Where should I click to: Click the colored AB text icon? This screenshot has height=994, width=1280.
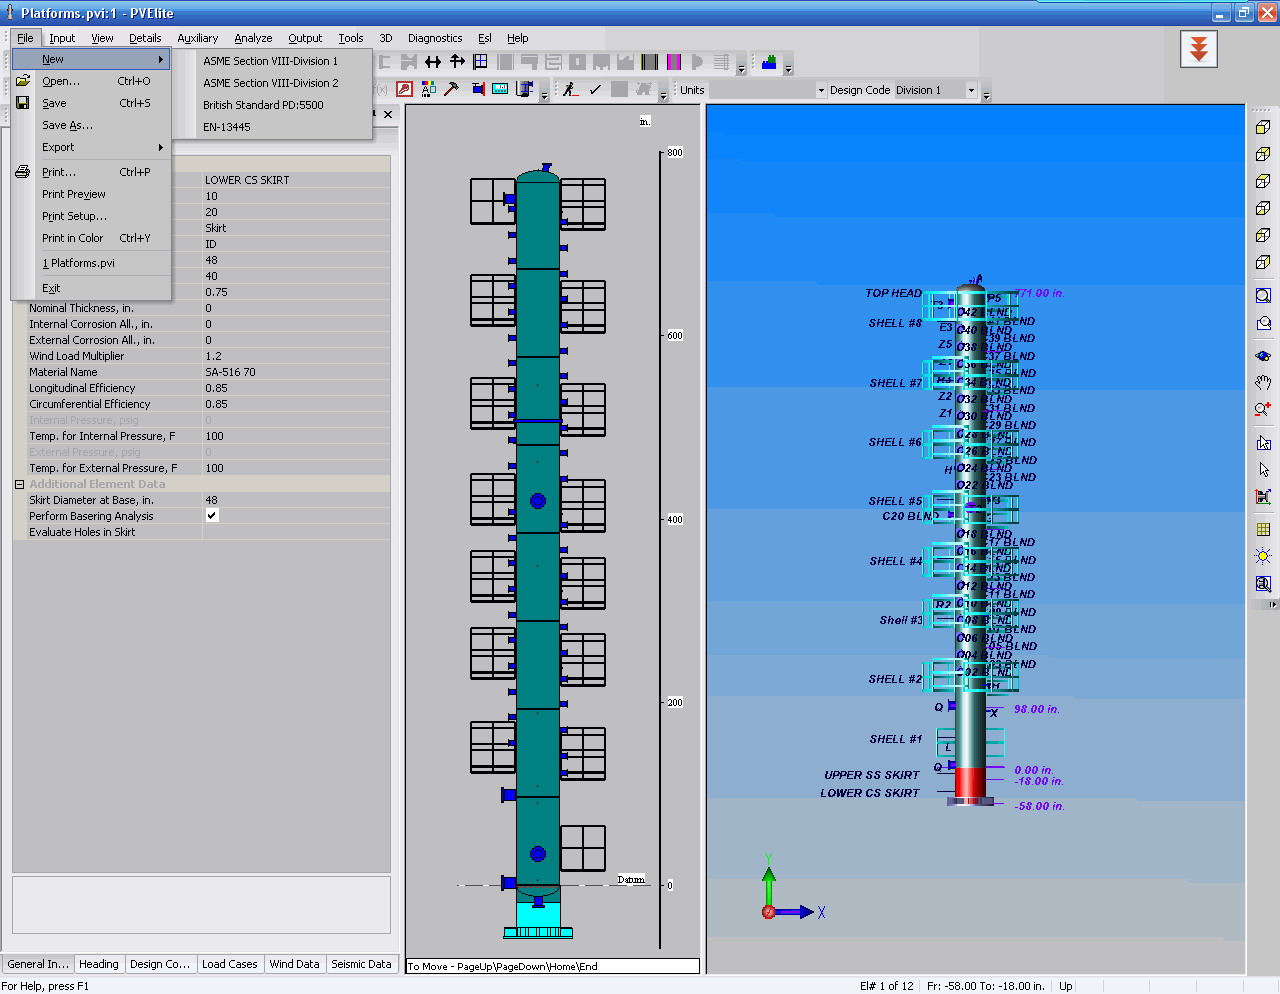(x=428, y=89)
